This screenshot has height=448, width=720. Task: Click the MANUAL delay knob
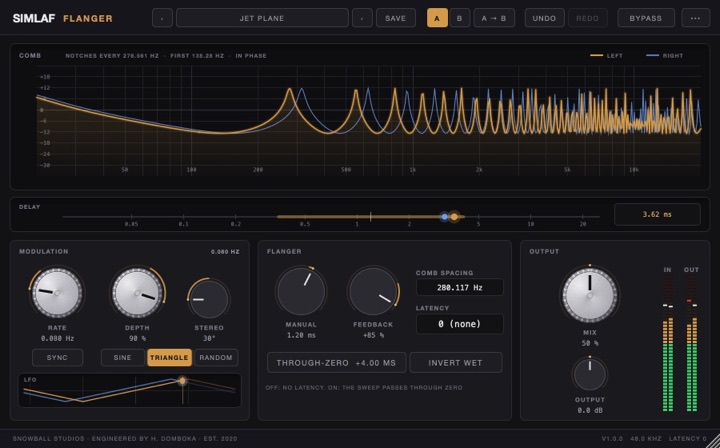point(301,291)
